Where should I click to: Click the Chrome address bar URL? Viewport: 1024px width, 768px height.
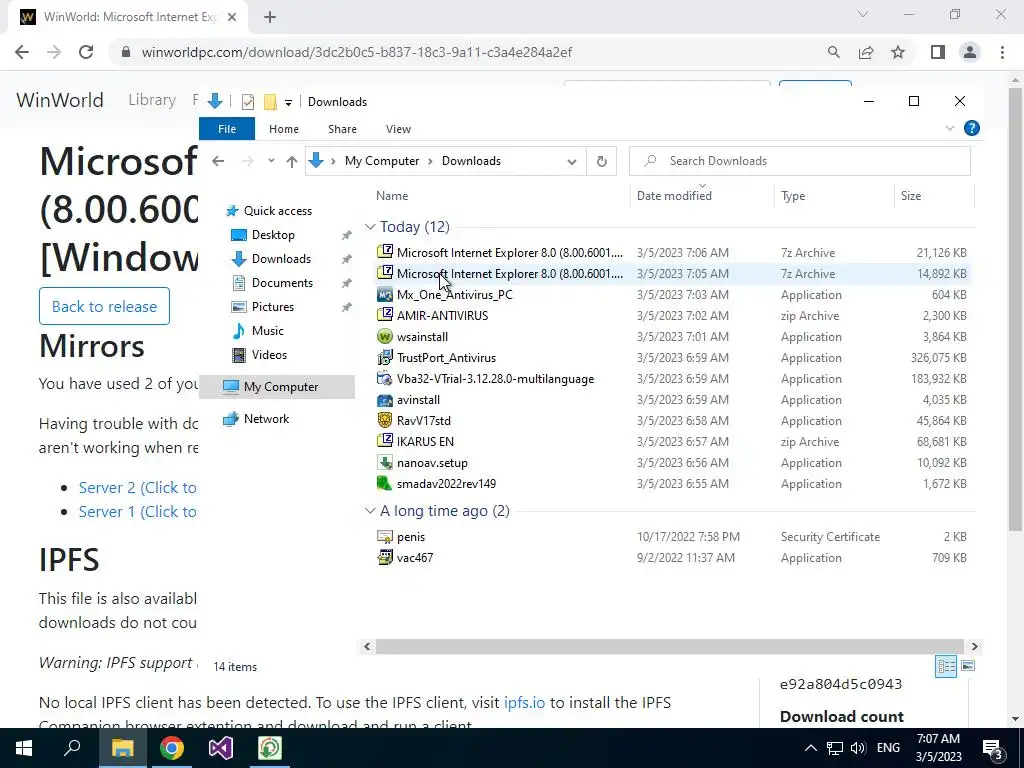[357, 52]
